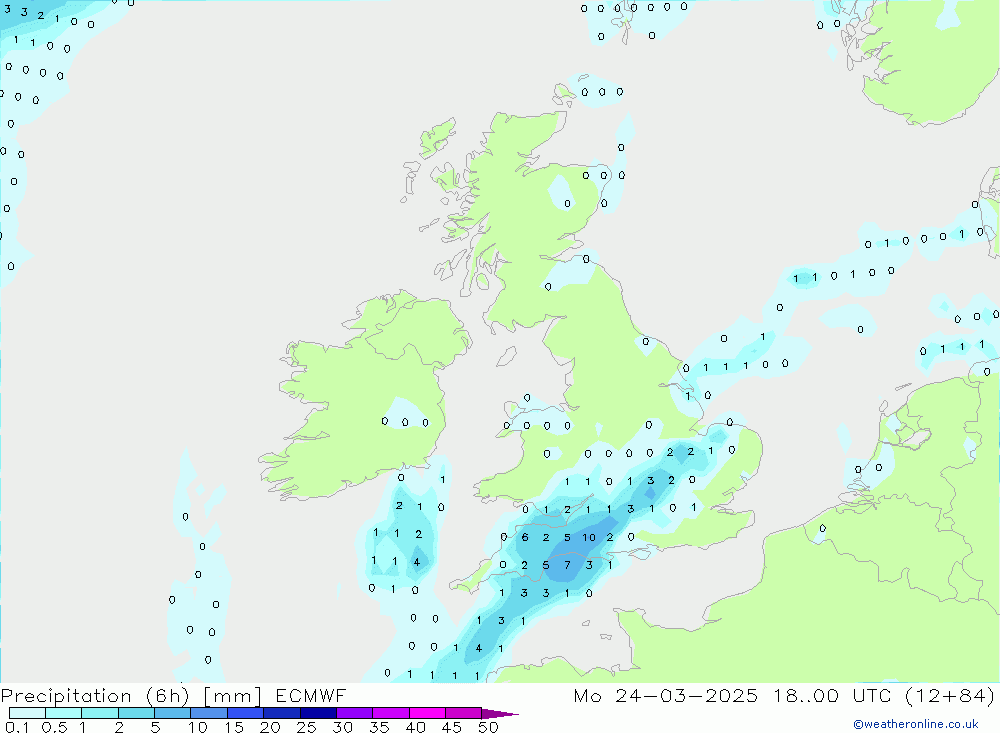Open the weatheronline.co.uk copyright link
The height and width of the screenshot is (733, 1000).
point(916,724)
